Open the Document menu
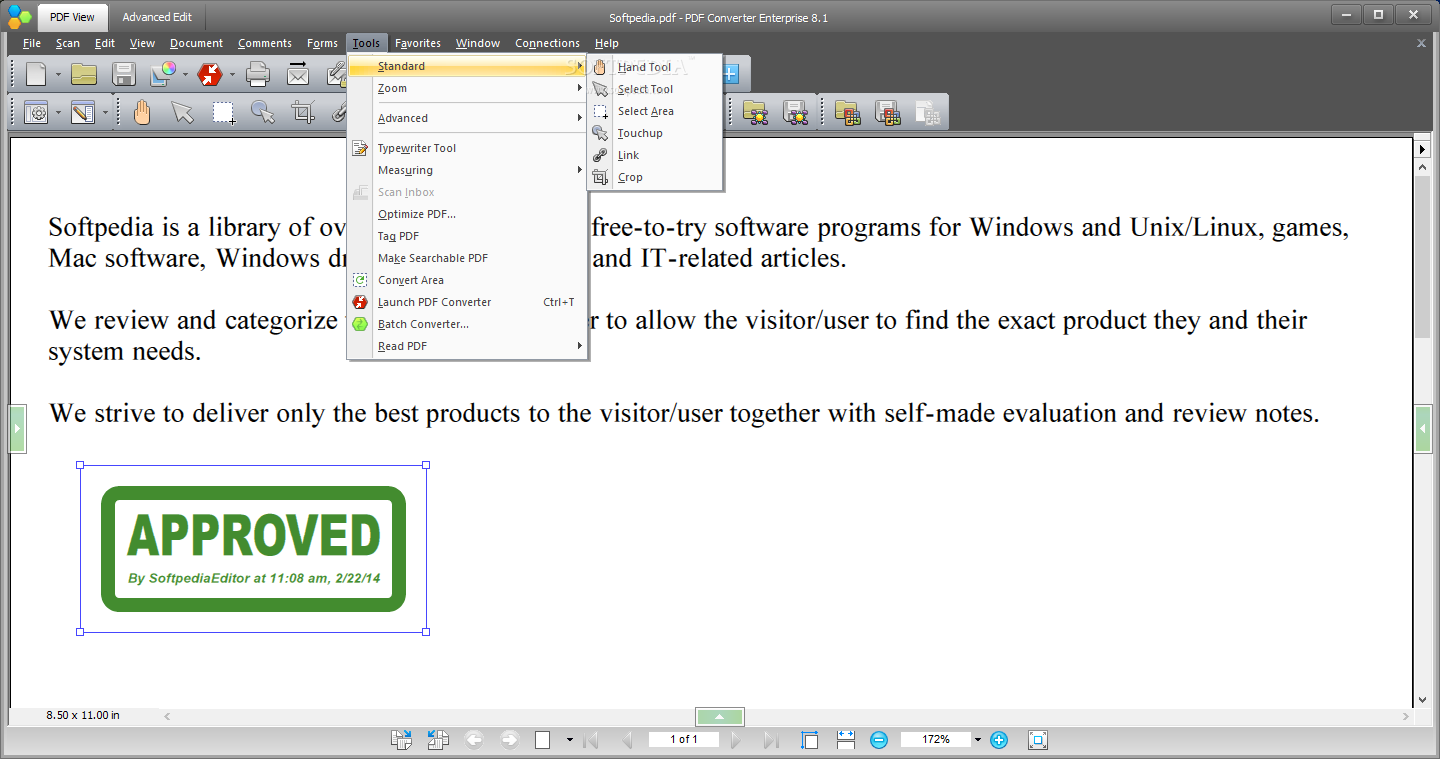1440x759 pixels. [x=196, y=43]
